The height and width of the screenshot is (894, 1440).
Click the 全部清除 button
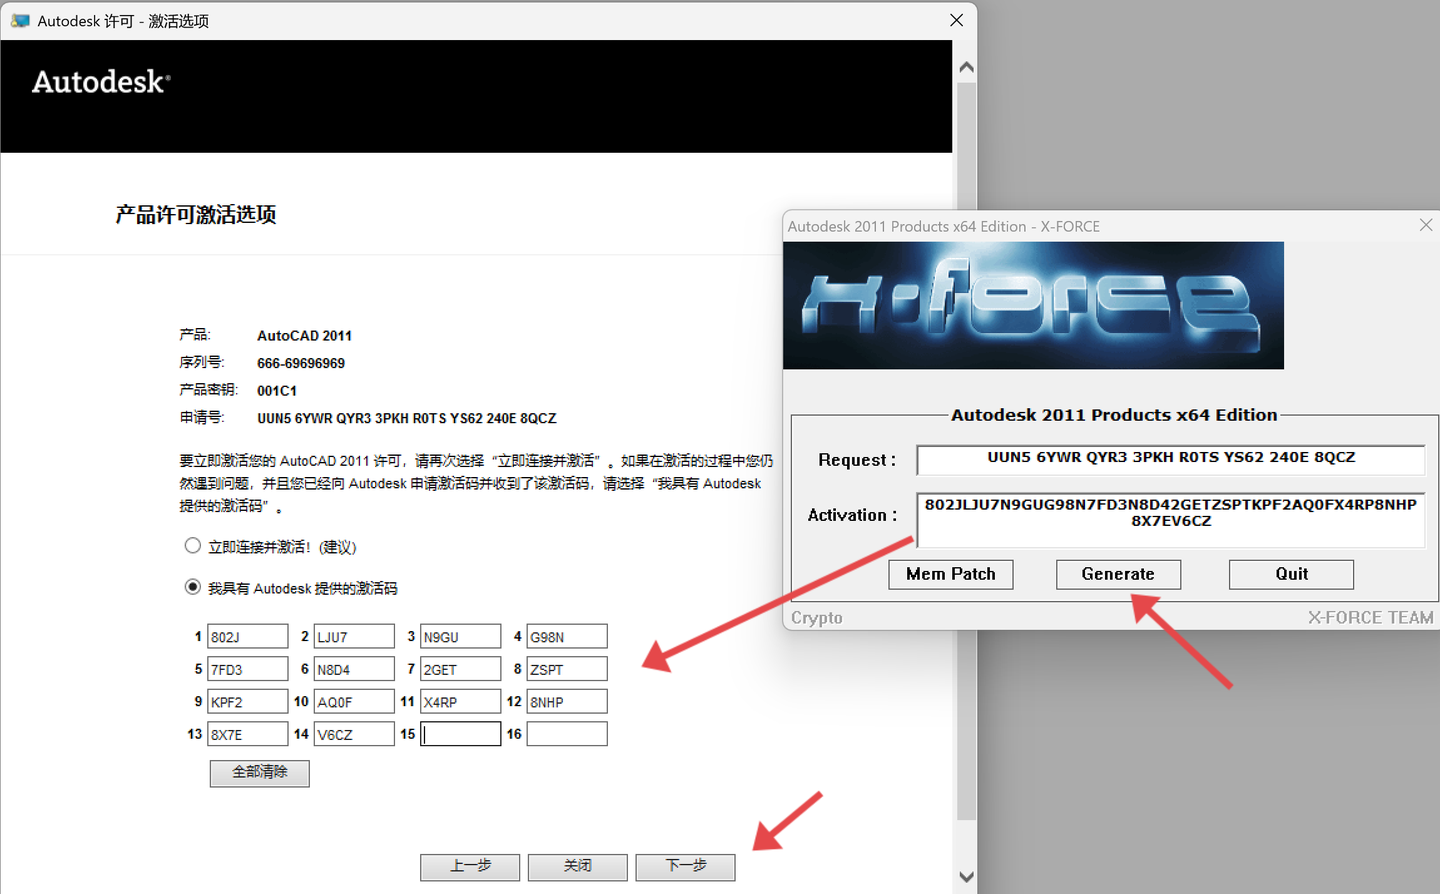[x=259, y=773]
